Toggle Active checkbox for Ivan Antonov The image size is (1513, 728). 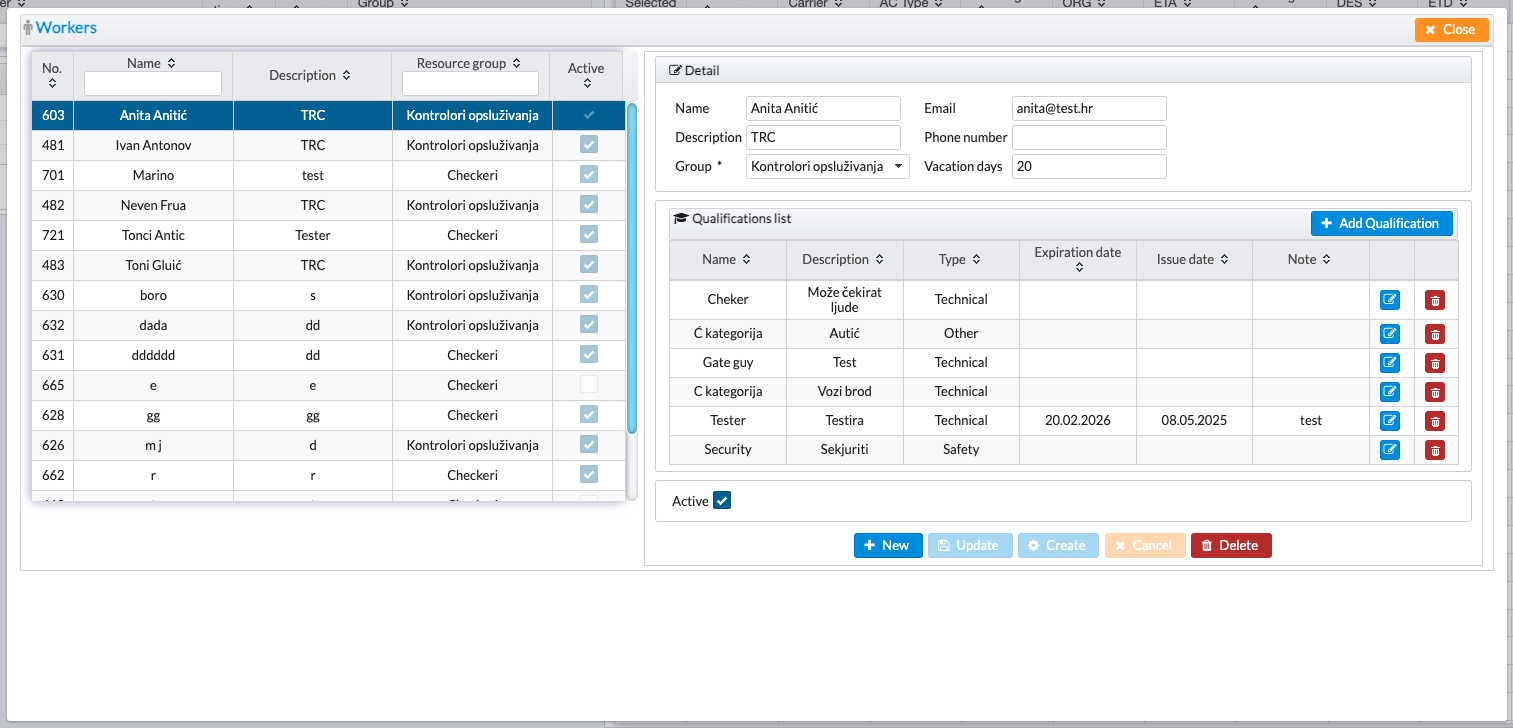click(588, 145)
